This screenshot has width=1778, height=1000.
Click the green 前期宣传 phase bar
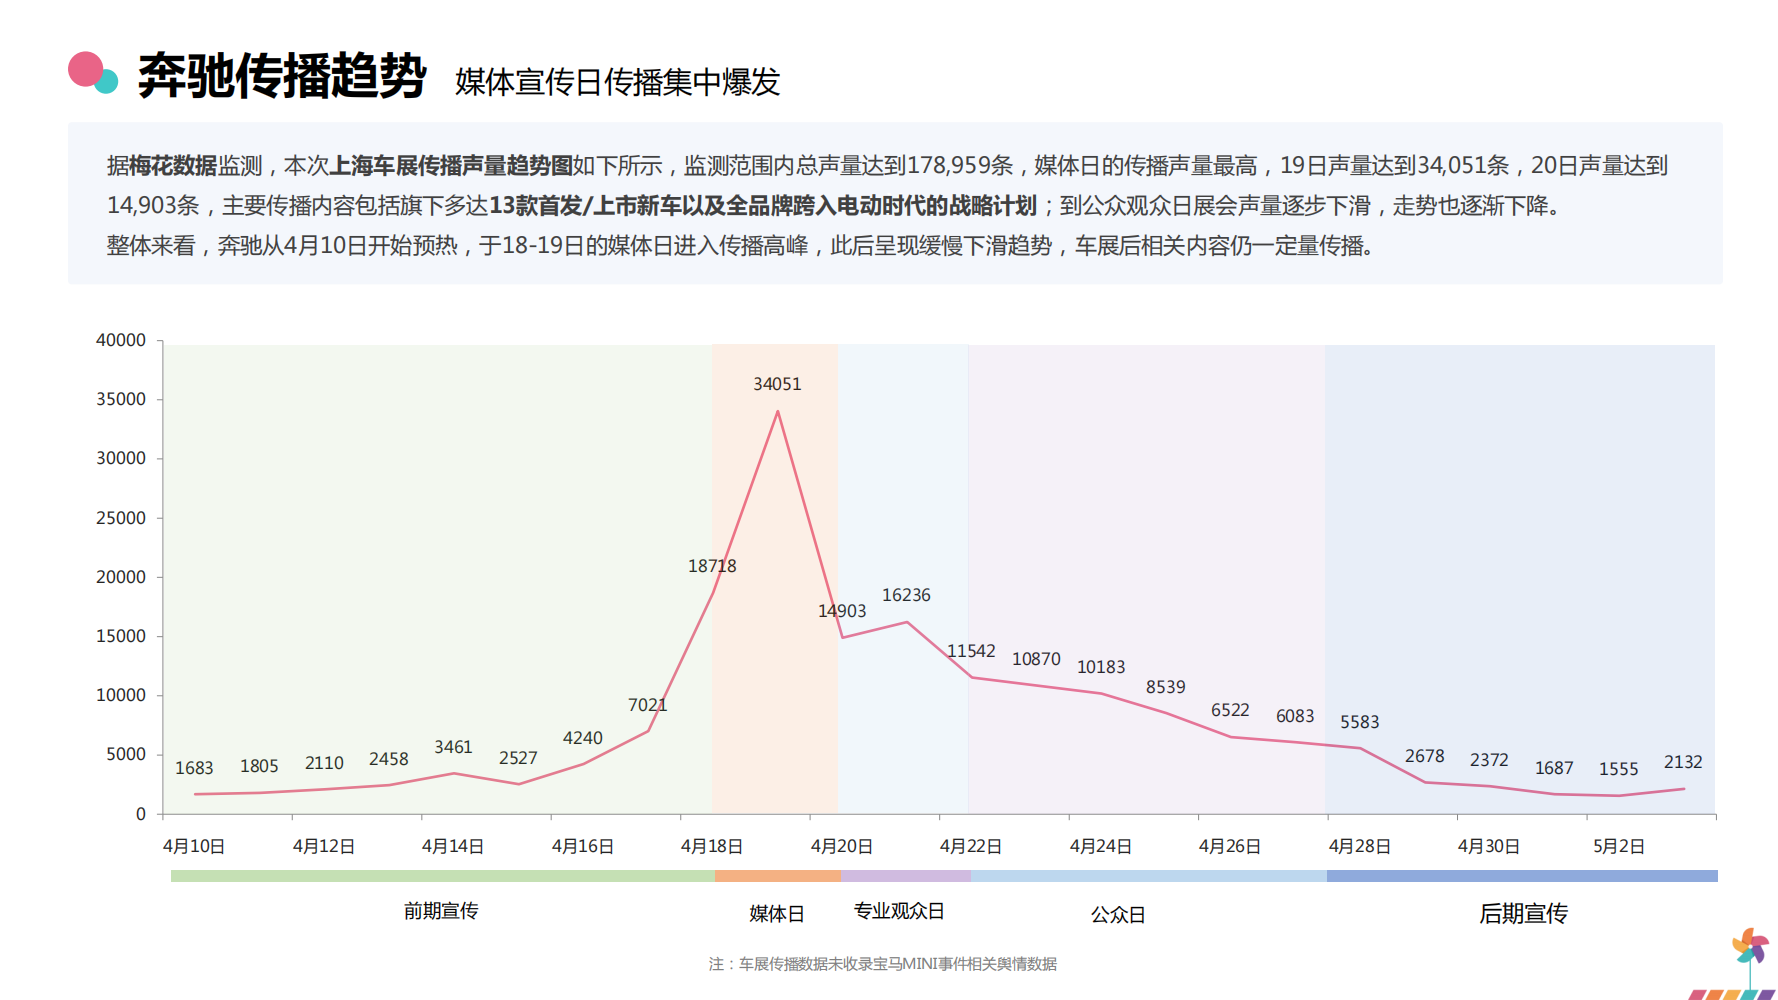pyautogui.click(x=442, y=876)
